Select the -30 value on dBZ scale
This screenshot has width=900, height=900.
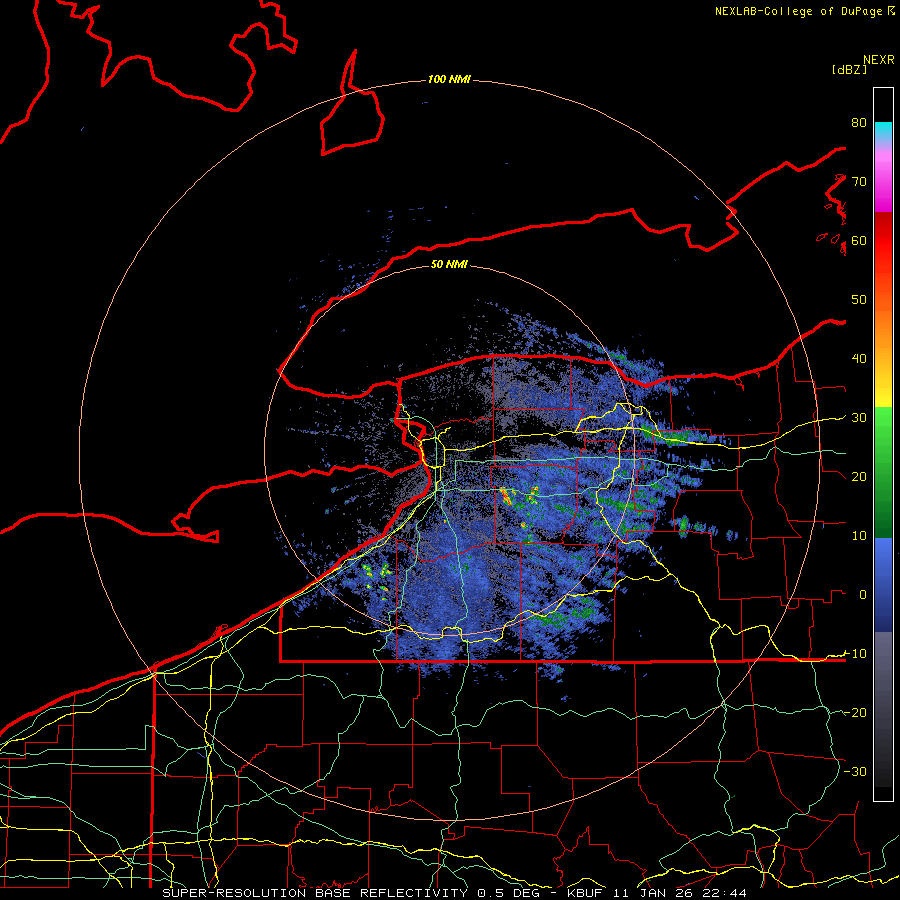click(x=855, y=772)
